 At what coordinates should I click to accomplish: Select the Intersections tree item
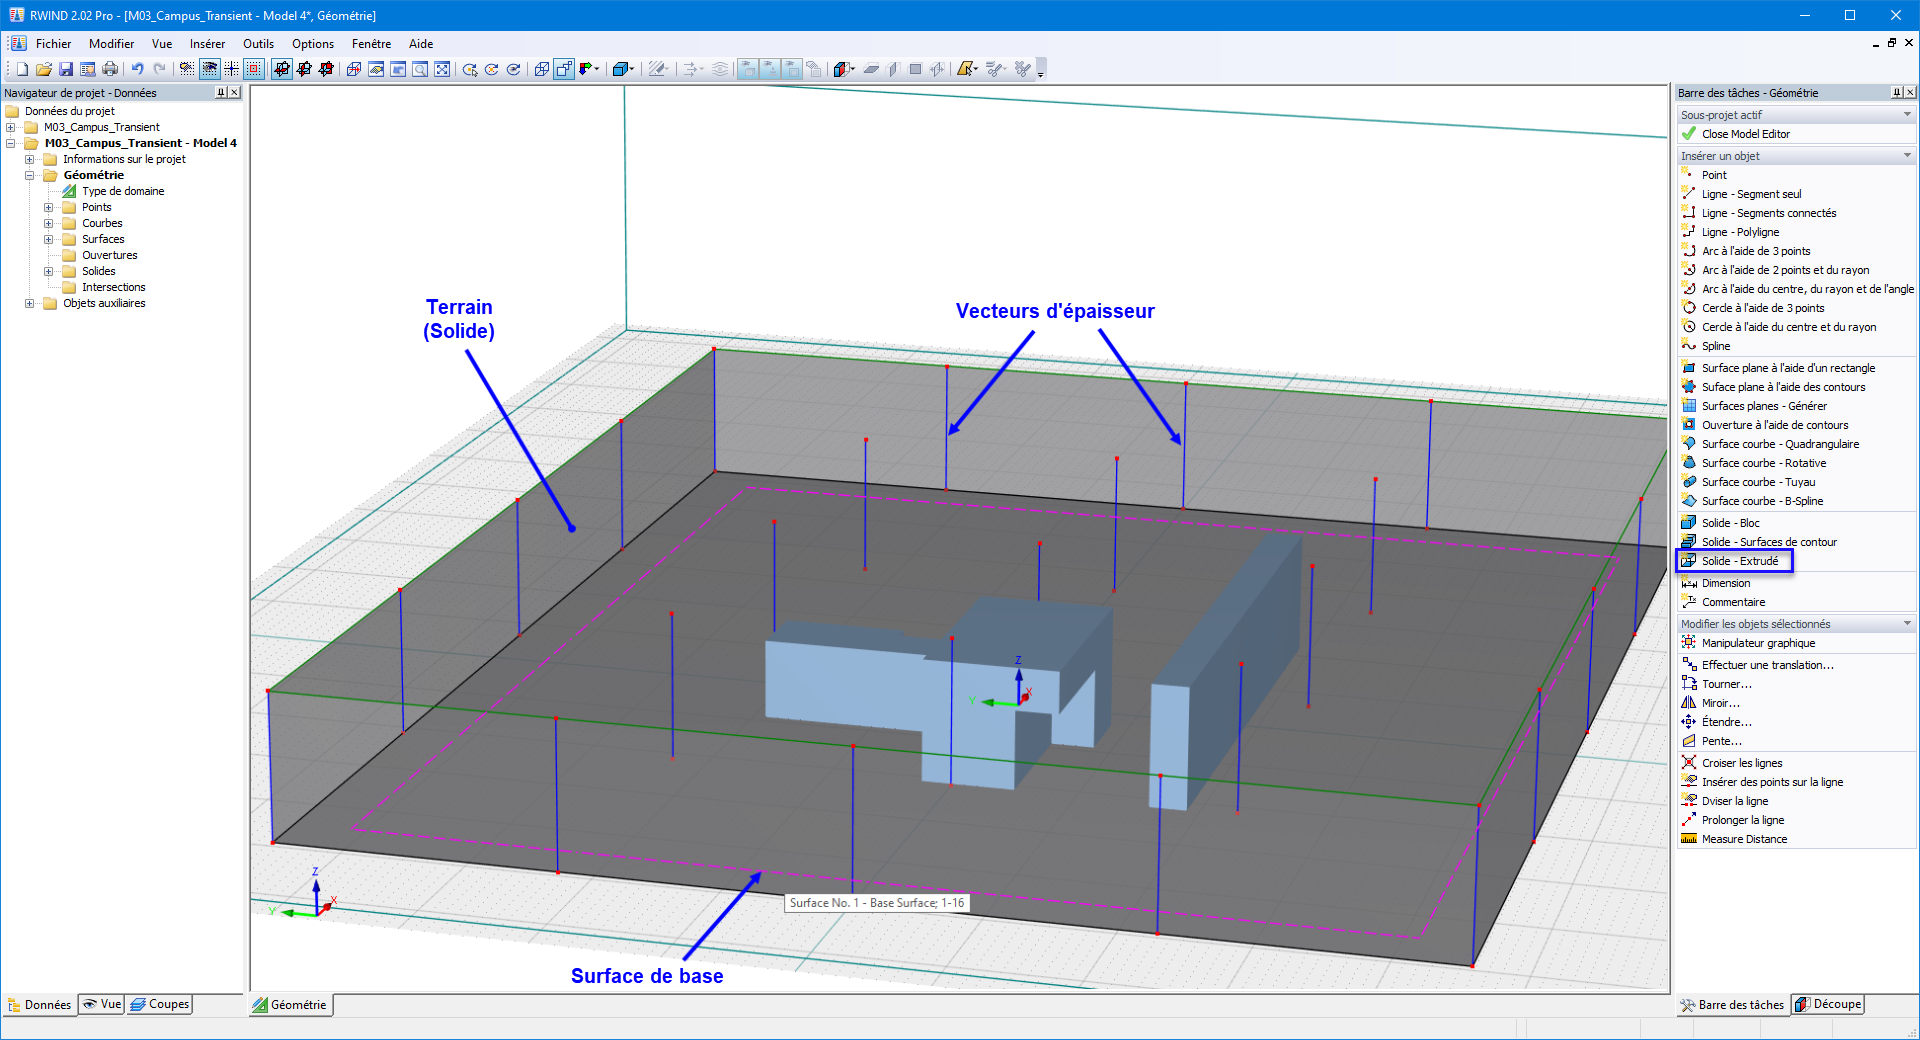114,287
